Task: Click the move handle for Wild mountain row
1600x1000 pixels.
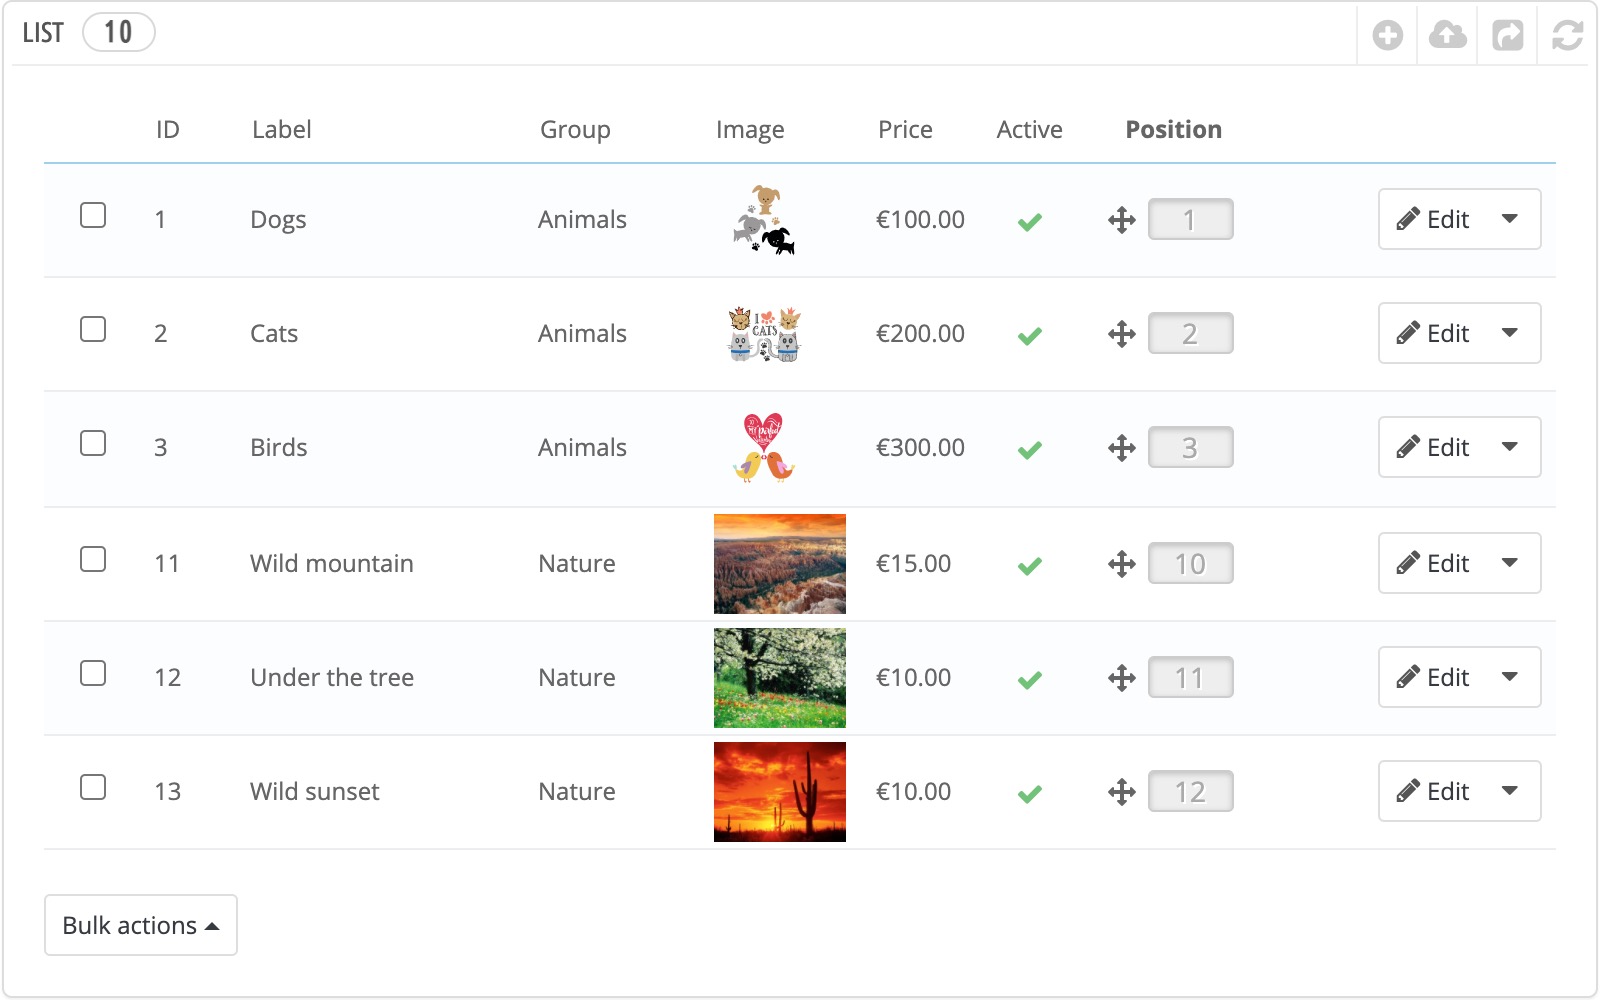Action: tap(1122, 564)
